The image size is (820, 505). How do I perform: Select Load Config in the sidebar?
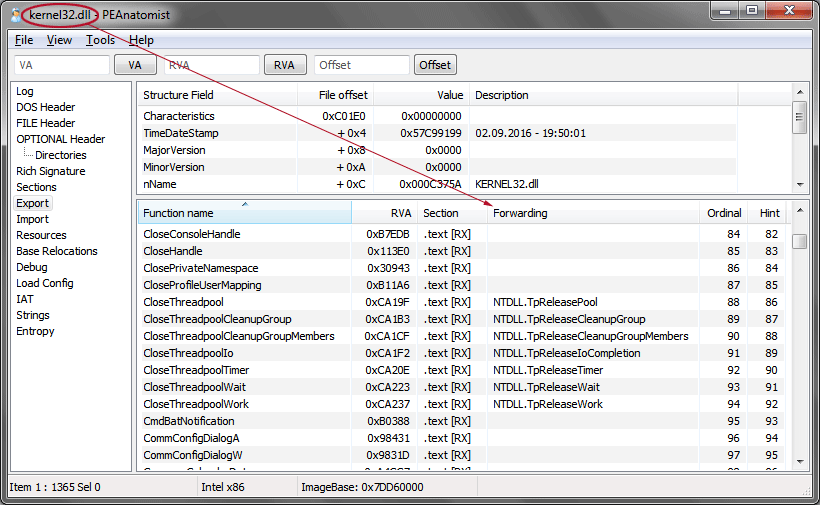[44, 283]
